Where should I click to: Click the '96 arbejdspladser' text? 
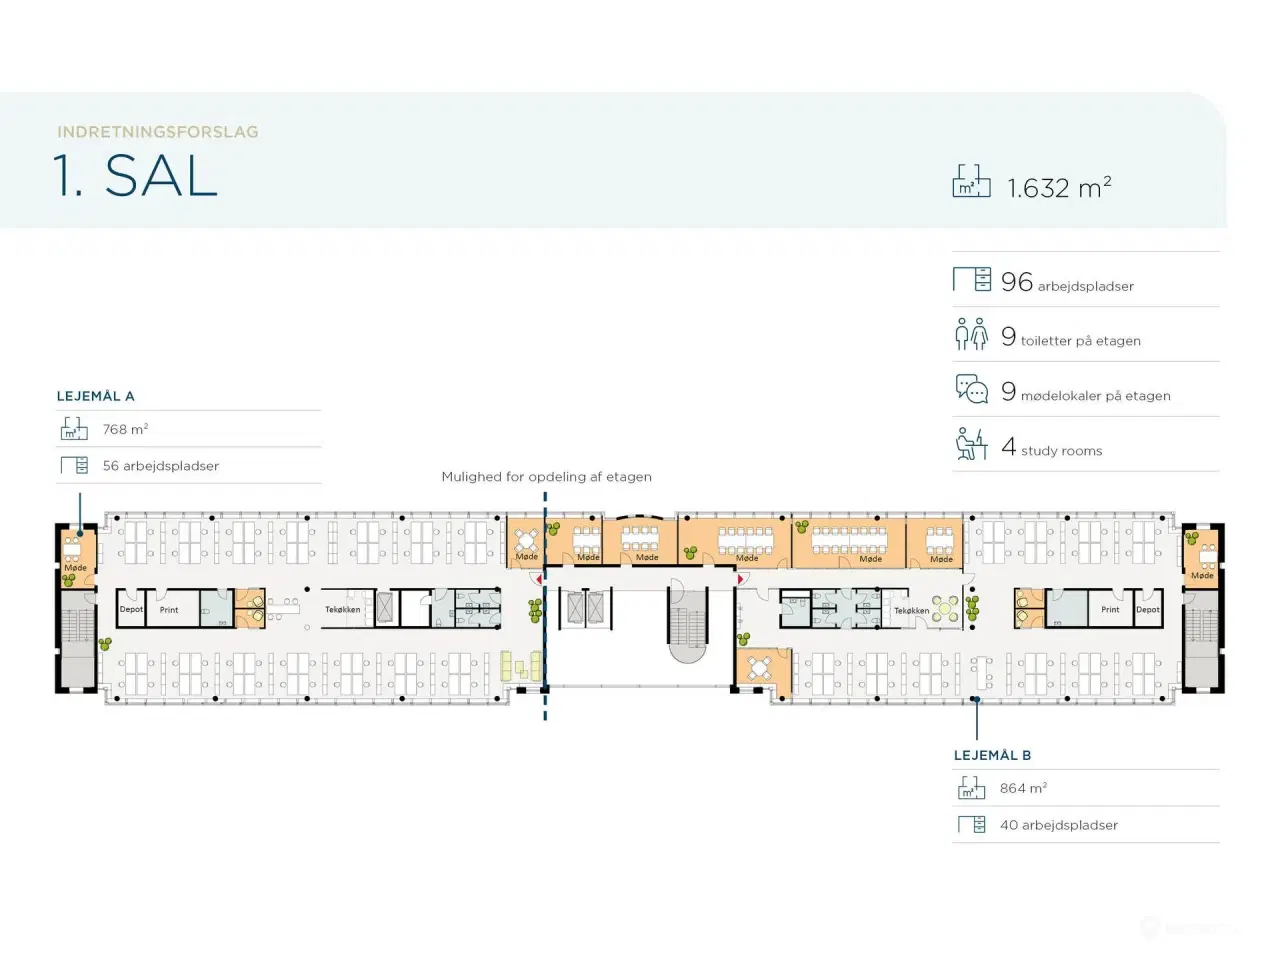(1067, 284)
